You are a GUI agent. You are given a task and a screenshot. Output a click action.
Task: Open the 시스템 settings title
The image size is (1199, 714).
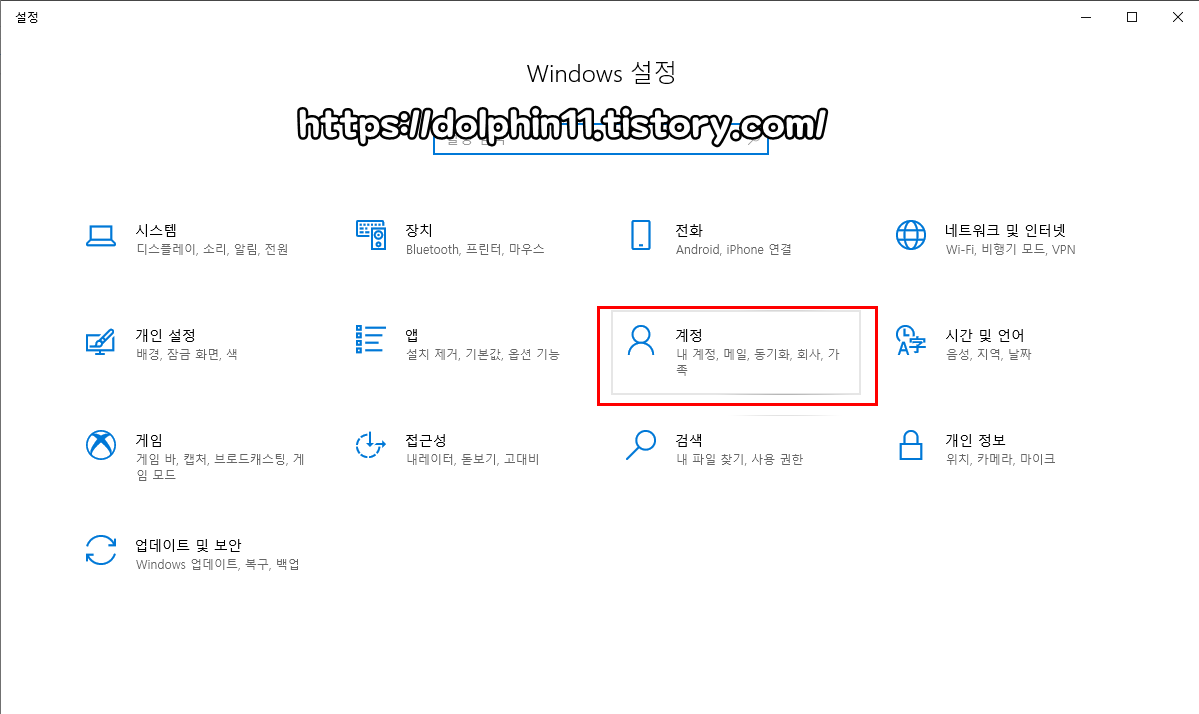(157, 230)
